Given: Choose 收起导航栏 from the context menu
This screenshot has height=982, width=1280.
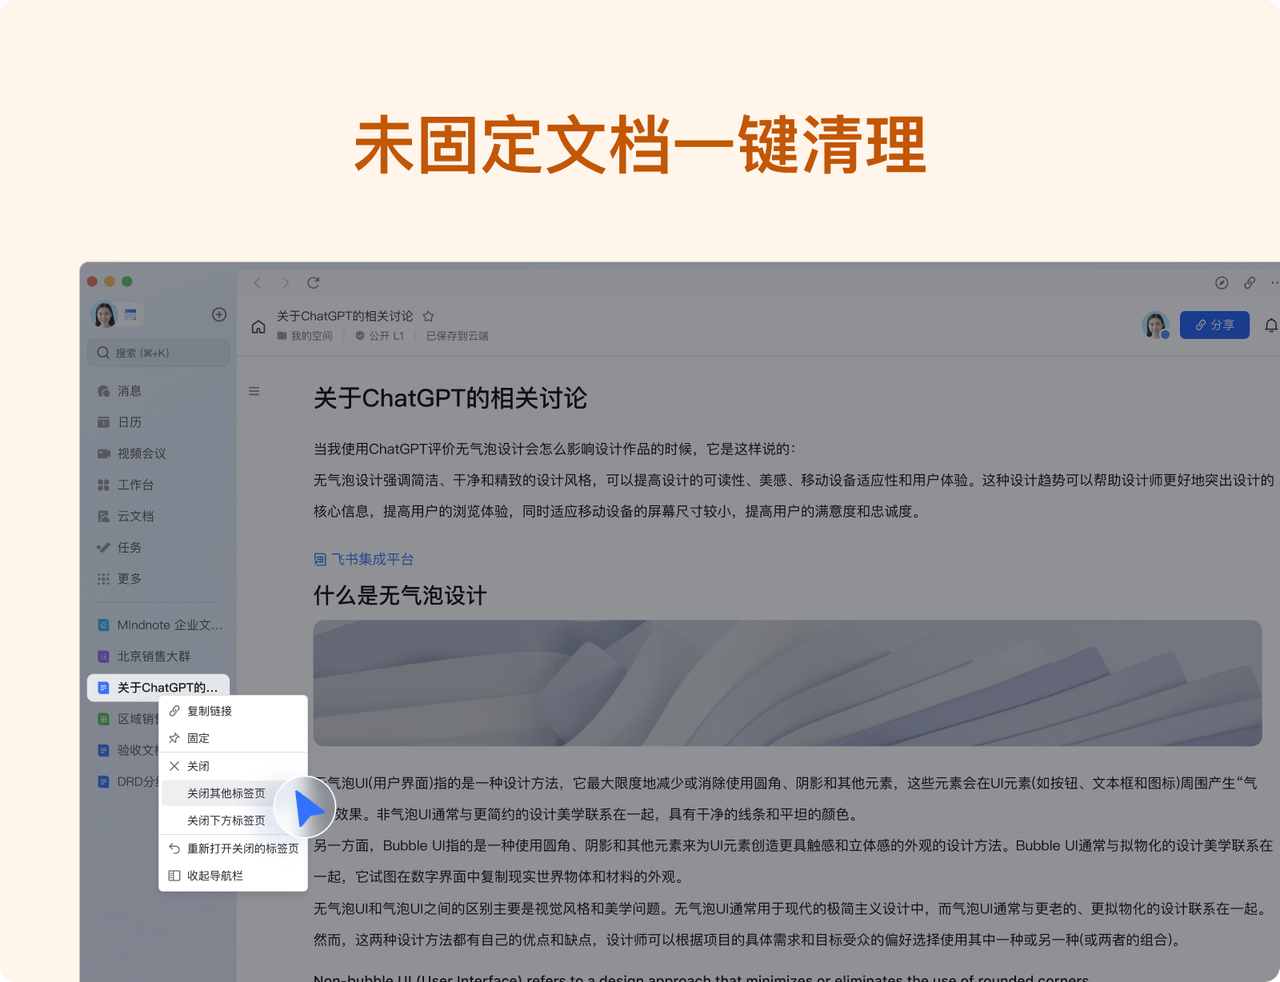Looking at the screenshot, I should [233, 876].
